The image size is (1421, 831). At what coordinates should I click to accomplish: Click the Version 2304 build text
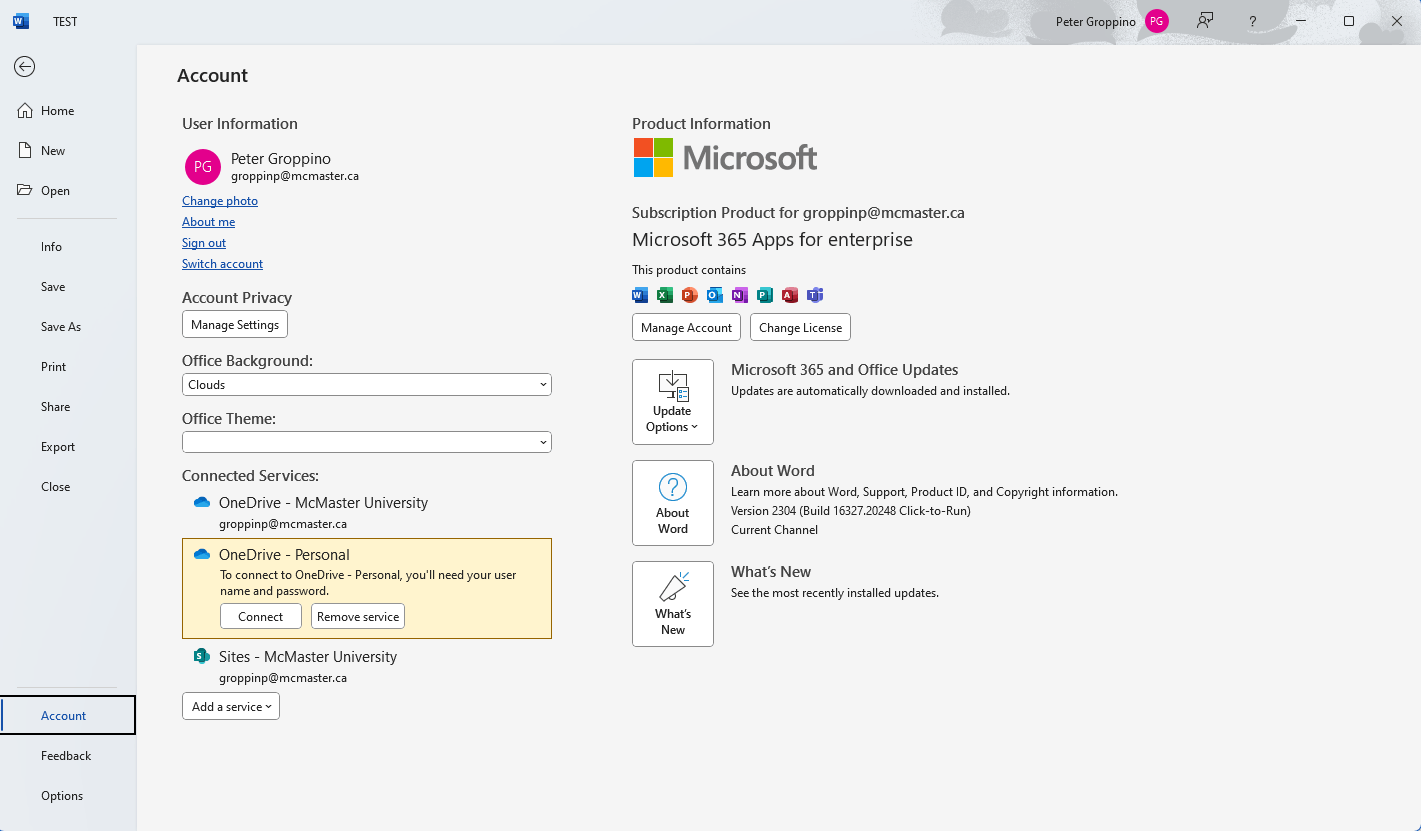pyautogui.click(x=851, y=511)
